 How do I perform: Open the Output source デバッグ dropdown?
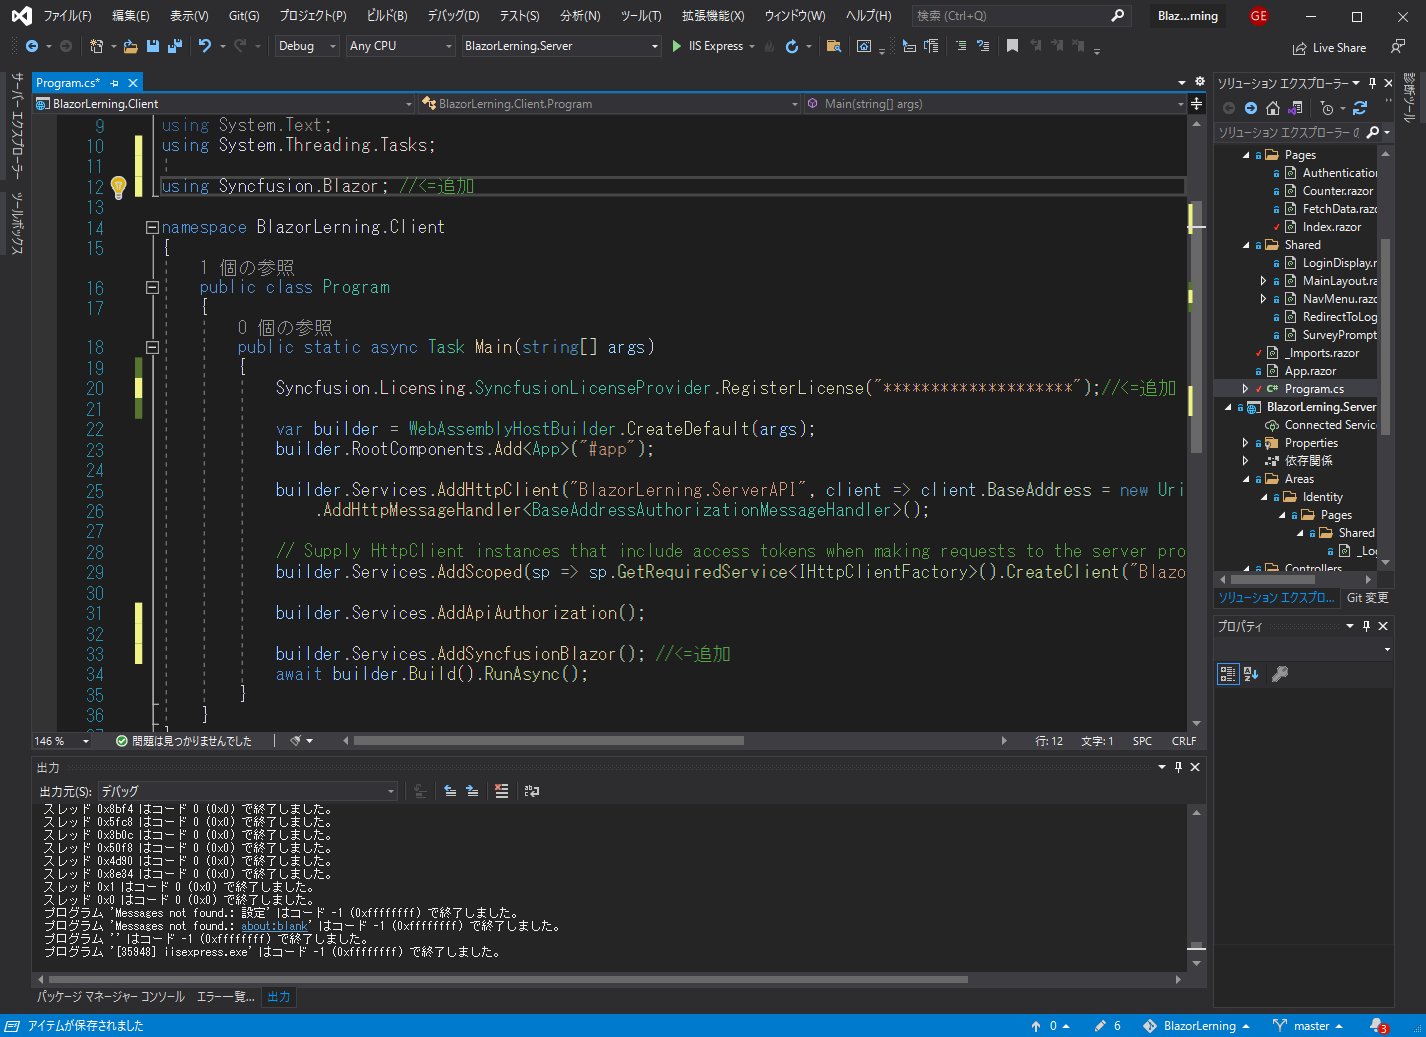click(247, 791)
